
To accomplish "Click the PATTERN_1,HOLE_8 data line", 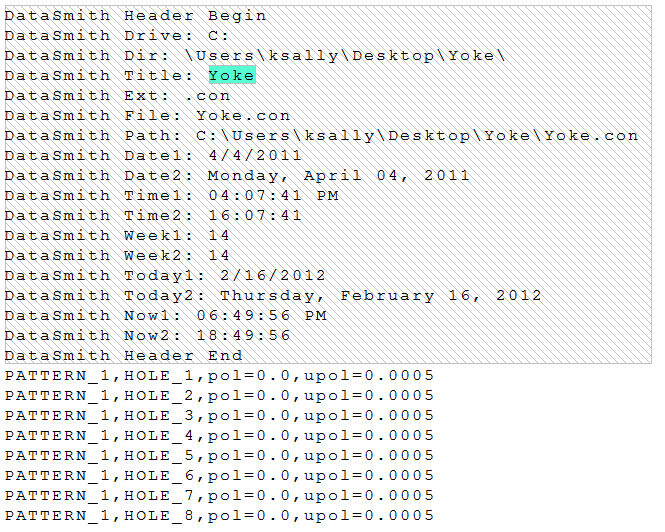I will pyautogui.click(x=219, y=515).
